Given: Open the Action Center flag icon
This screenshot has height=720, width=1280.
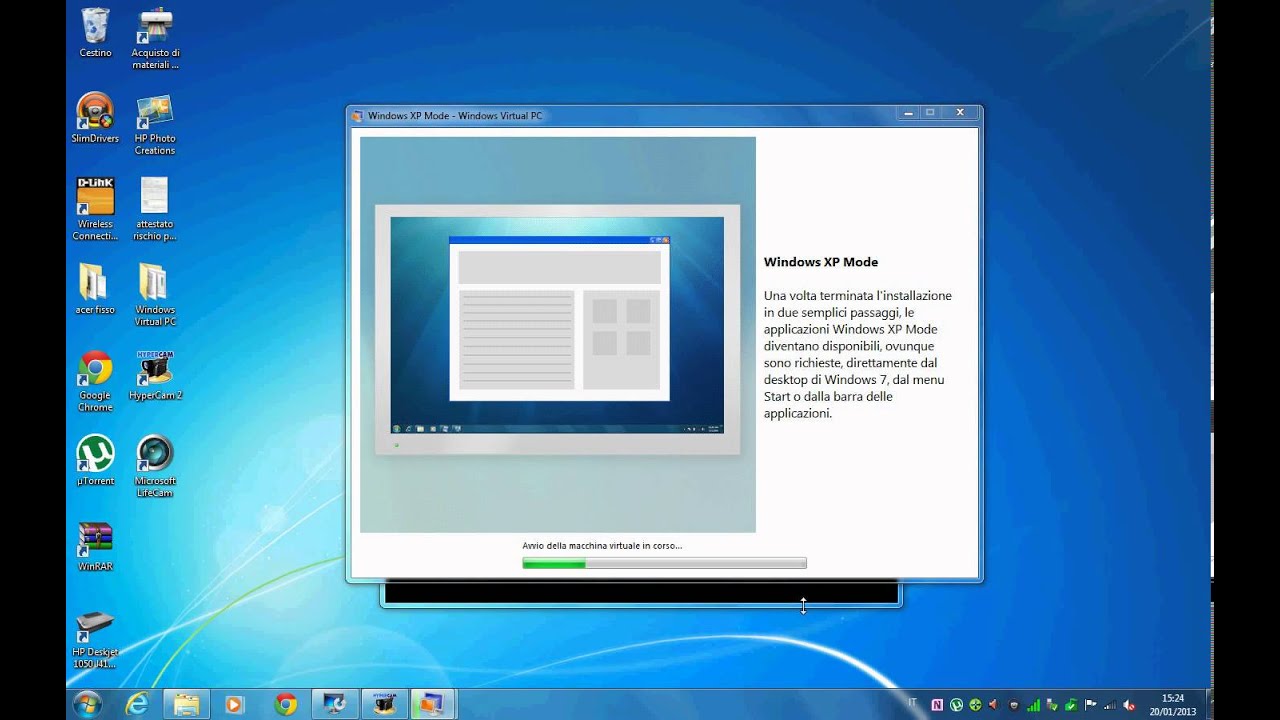Looking at the screenshot, I should tap(1091, 704).
